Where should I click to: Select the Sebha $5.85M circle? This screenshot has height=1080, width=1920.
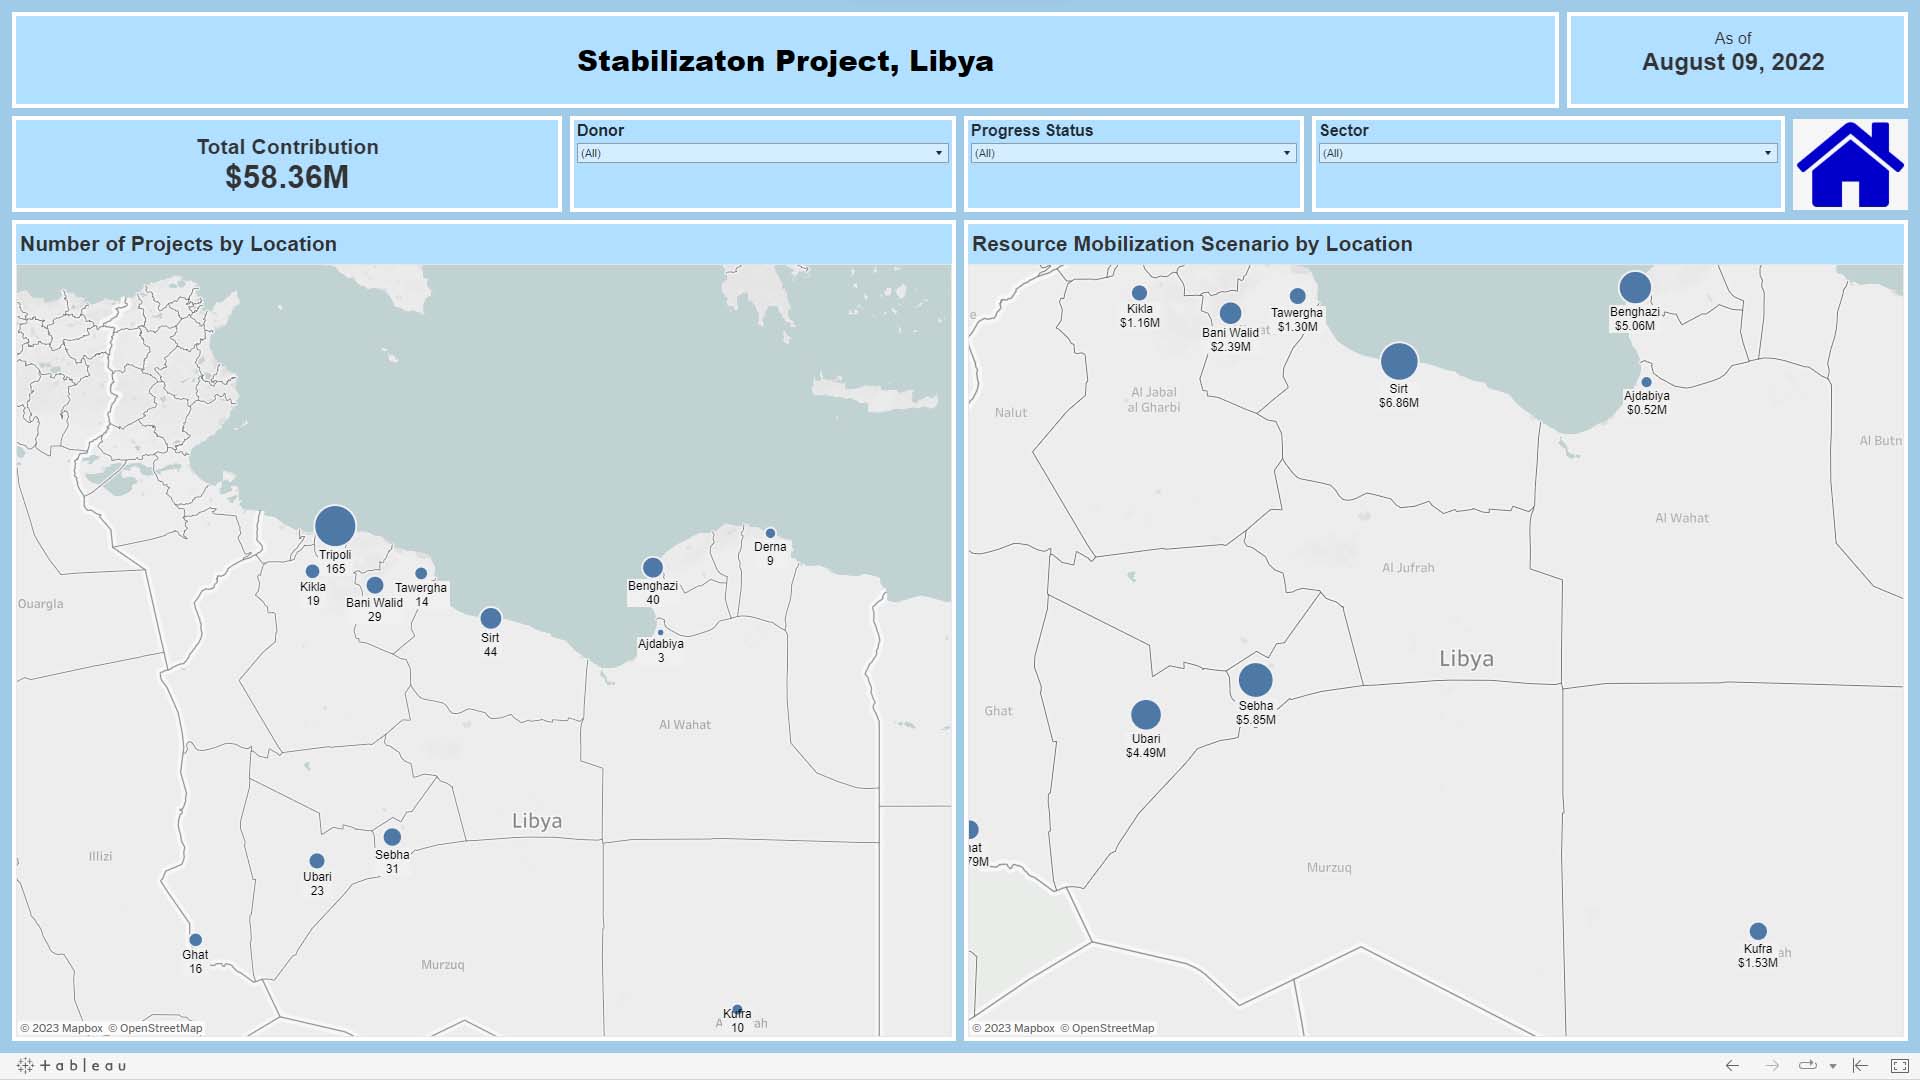click(1256, 680)
